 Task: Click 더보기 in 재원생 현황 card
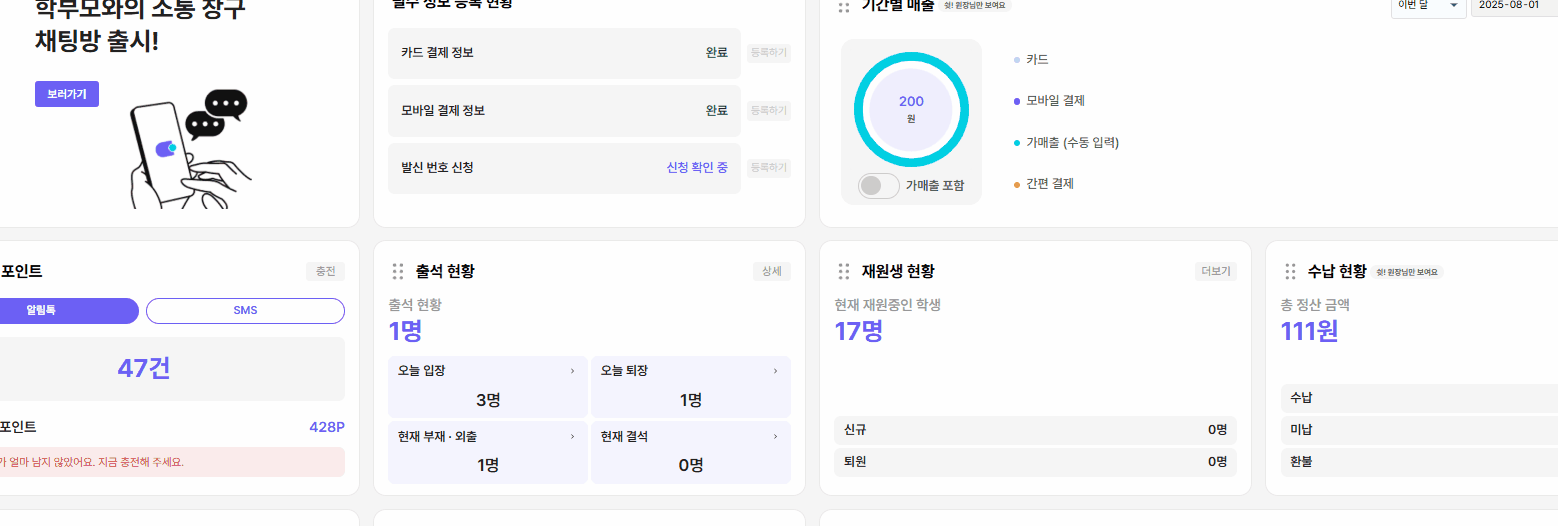(1215, 271)
